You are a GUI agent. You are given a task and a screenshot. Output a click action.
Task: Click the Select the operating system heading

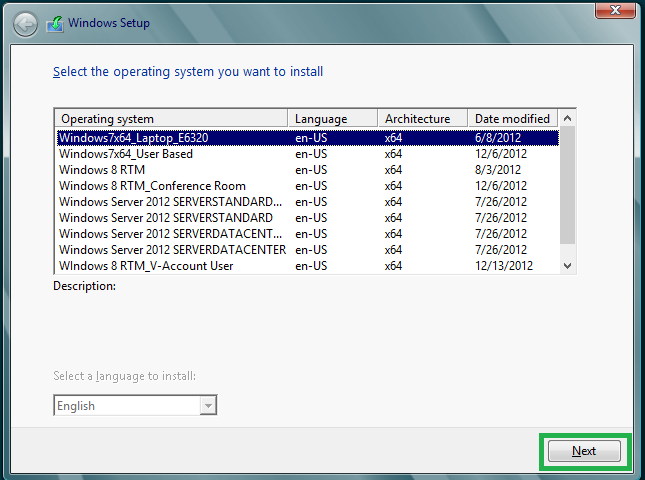pos(188,72)
